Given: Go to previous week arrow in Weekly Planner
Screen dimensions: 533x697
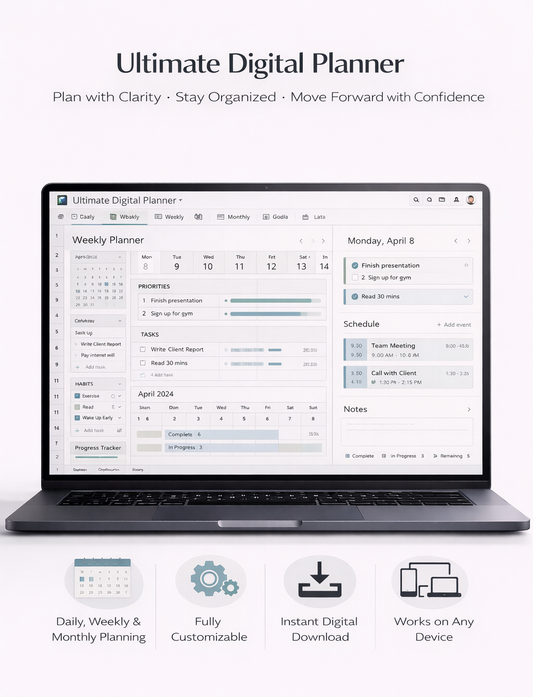Looking at the screenshot, I should [x=301, y=241].
